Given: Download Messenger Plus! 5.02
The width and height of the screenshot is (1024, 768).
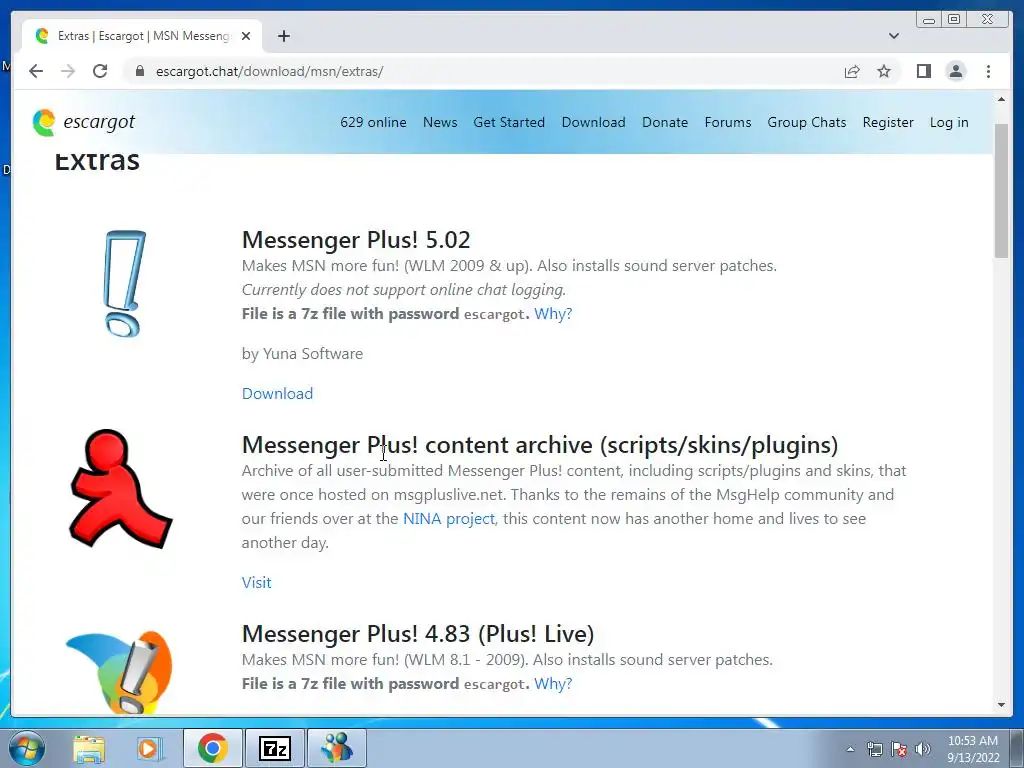Looking at the screenshot, I should pyautogui.click(x=277, y=394).
